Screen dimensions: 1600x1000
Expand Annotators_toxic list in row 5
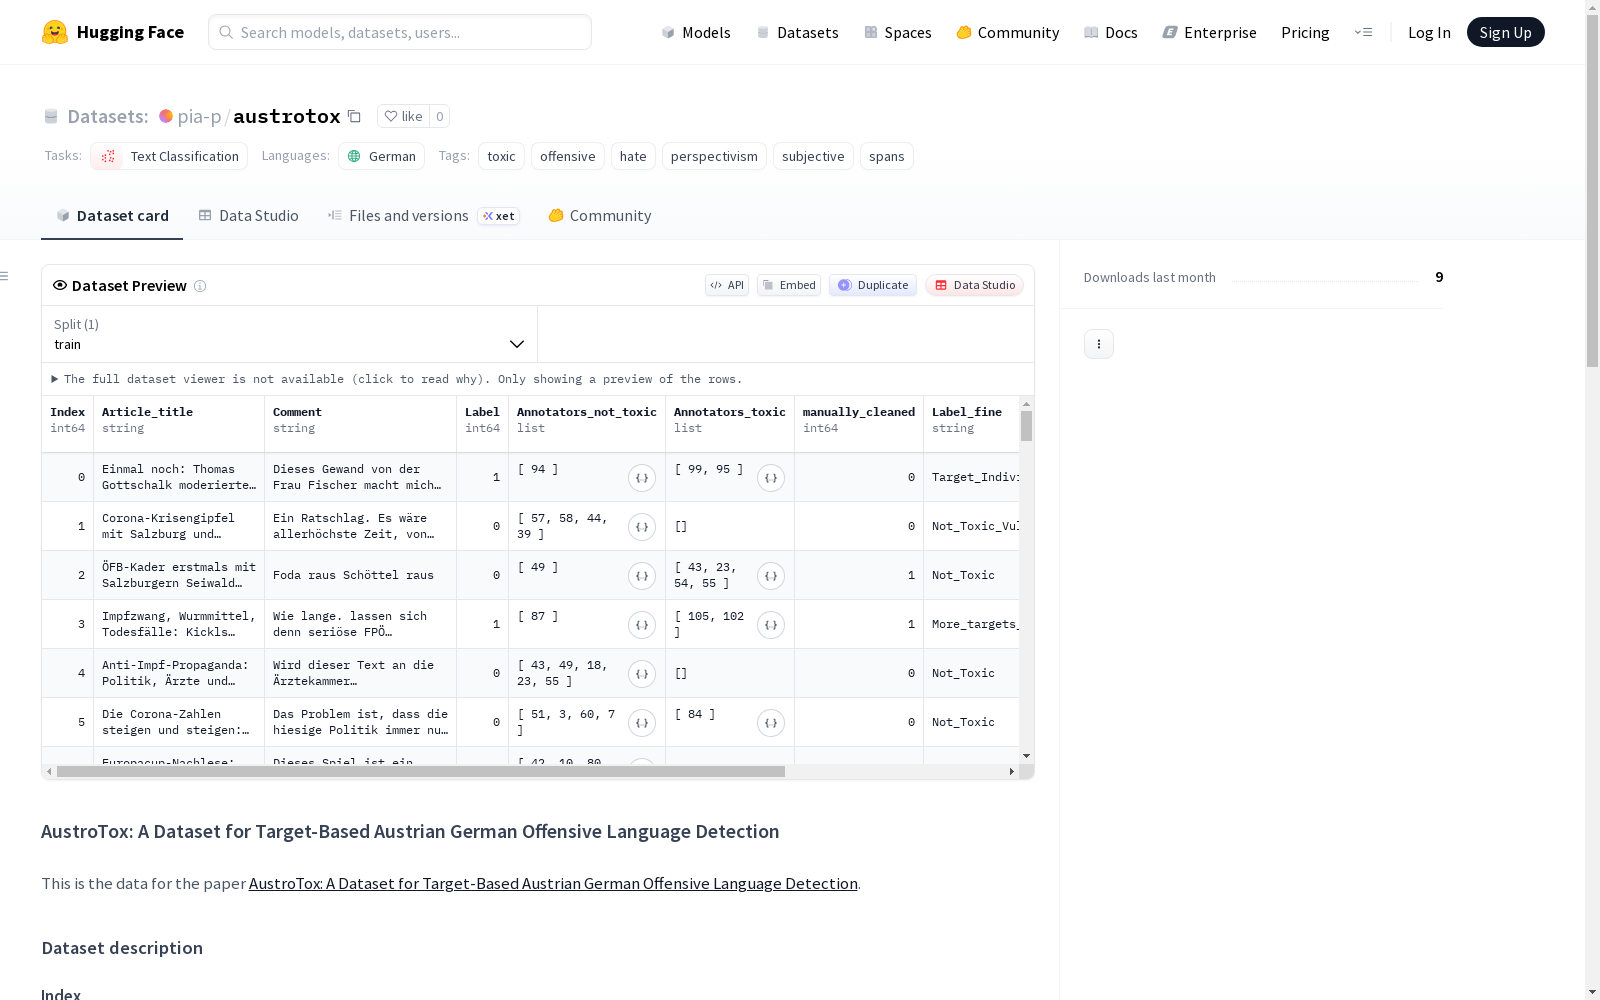click(771, 723)
